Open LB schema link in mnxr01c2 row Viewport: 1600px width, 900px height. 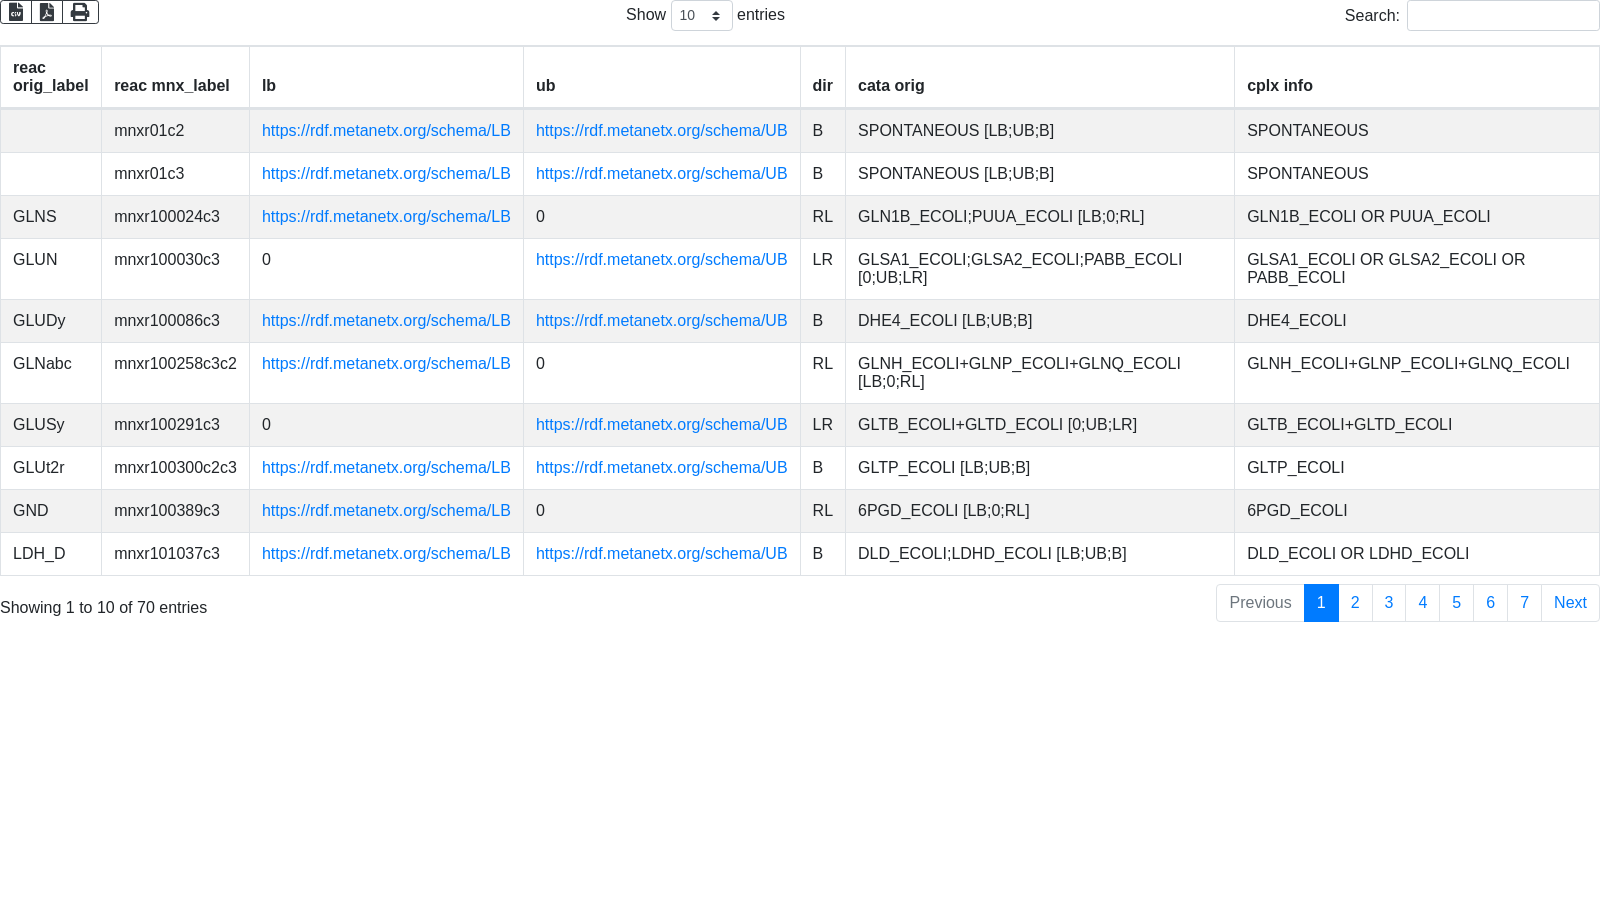(386, 131)
